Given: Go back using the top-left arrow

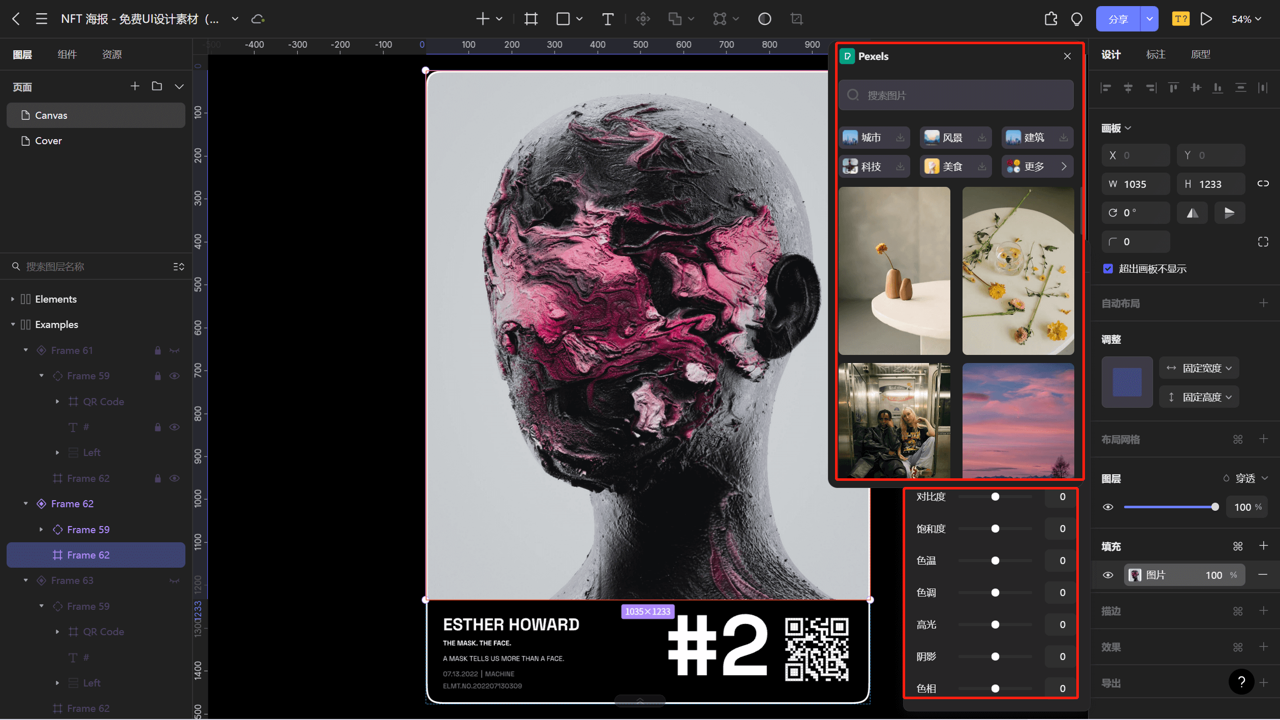Looking at the screenshot, I should point(16,19).
